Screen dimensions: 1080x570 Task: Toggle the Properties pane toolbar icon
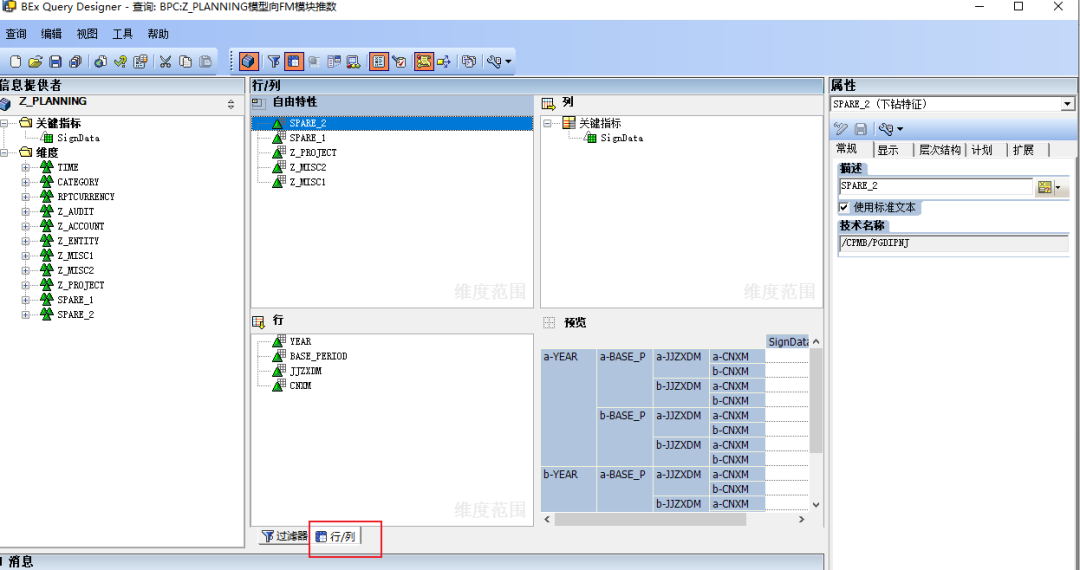click(379, 62)
